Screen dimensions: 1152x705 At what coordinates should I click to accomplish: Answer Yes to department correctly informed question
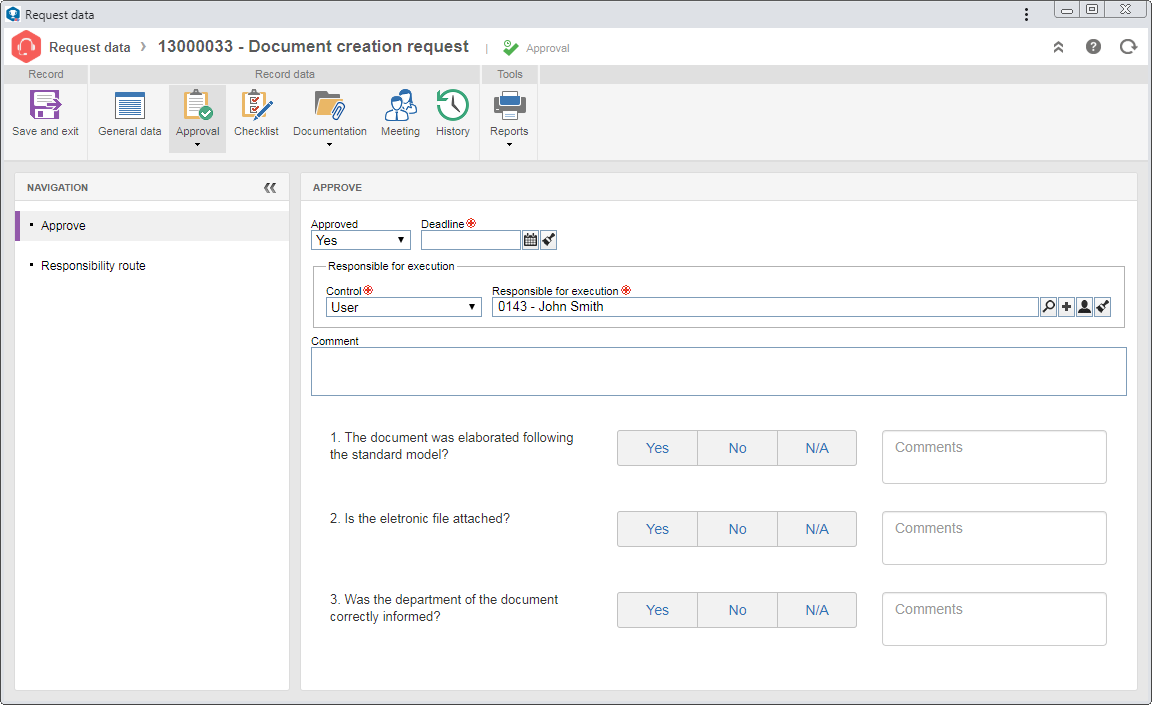tap(658, 610)
